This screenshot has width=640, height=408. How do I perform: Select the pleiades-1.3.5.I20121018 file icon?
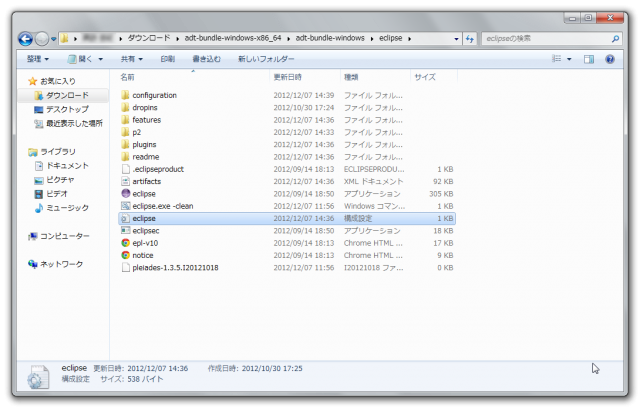(125, 268)
